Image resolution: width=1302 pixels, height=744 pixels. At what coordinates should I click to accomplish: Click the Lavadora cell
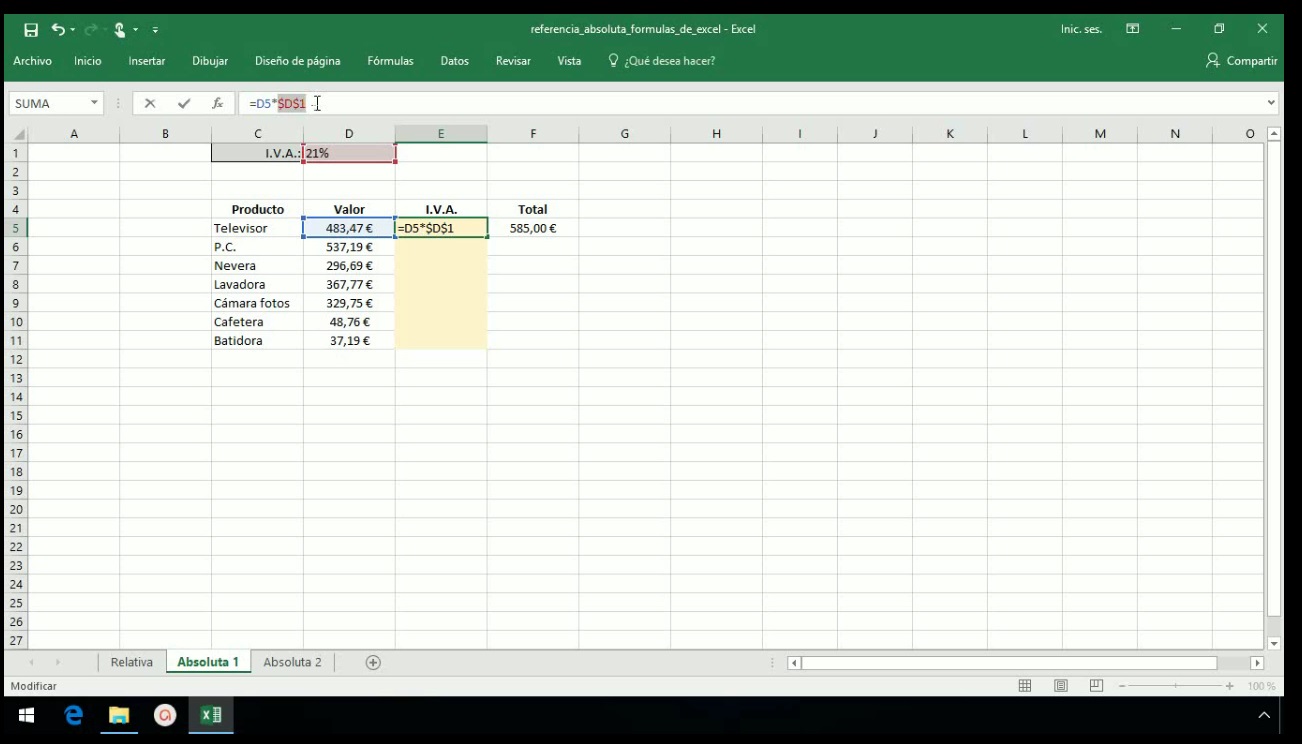point(257,285)
